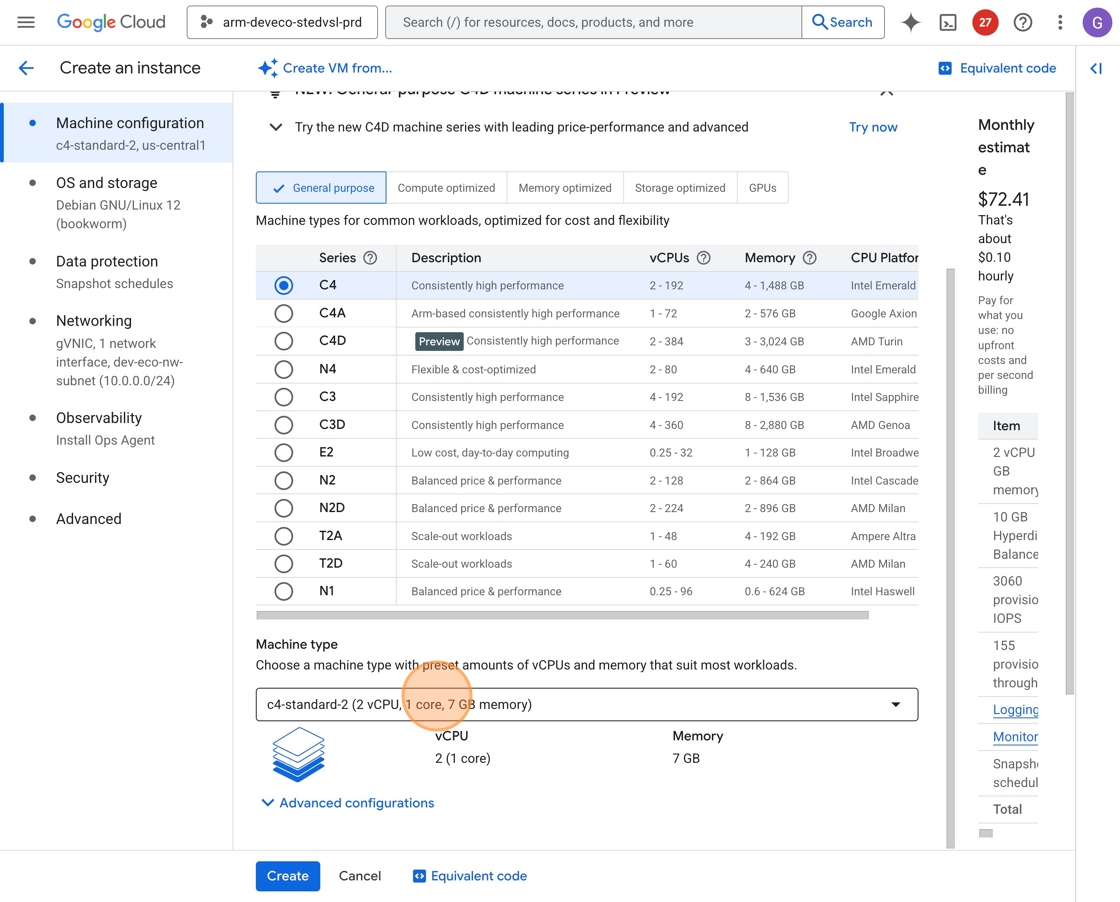The image size is (1120, 902).
Task: Select the C3 series radio button
Action: [x=284, y=397]
